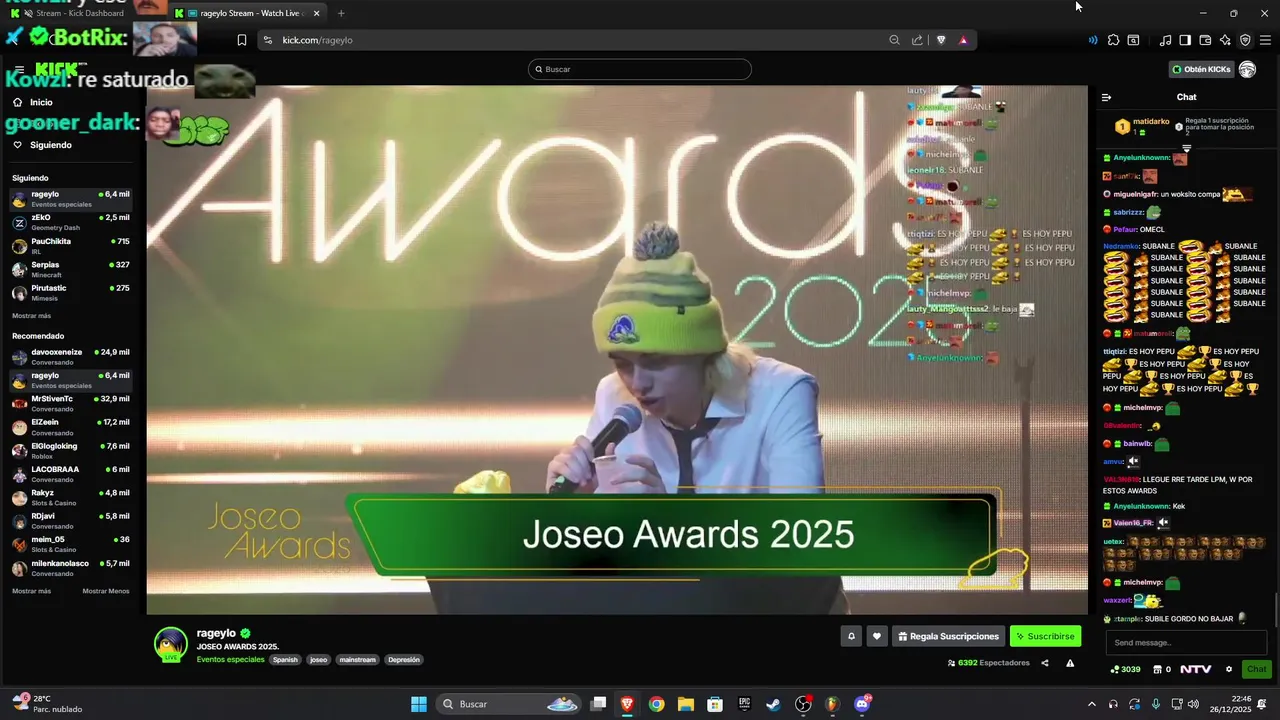Select the rageylo Stream browser tab

click(x=247, y=13)
